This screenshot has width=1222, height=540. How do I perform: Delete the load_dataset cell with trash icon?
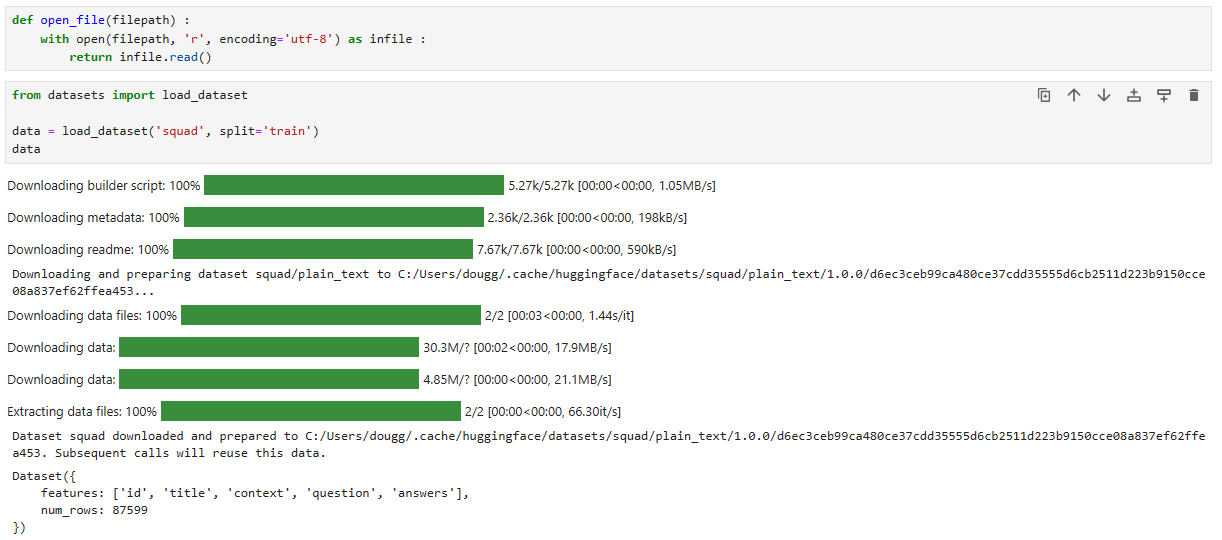click(x=1193, y=95)
